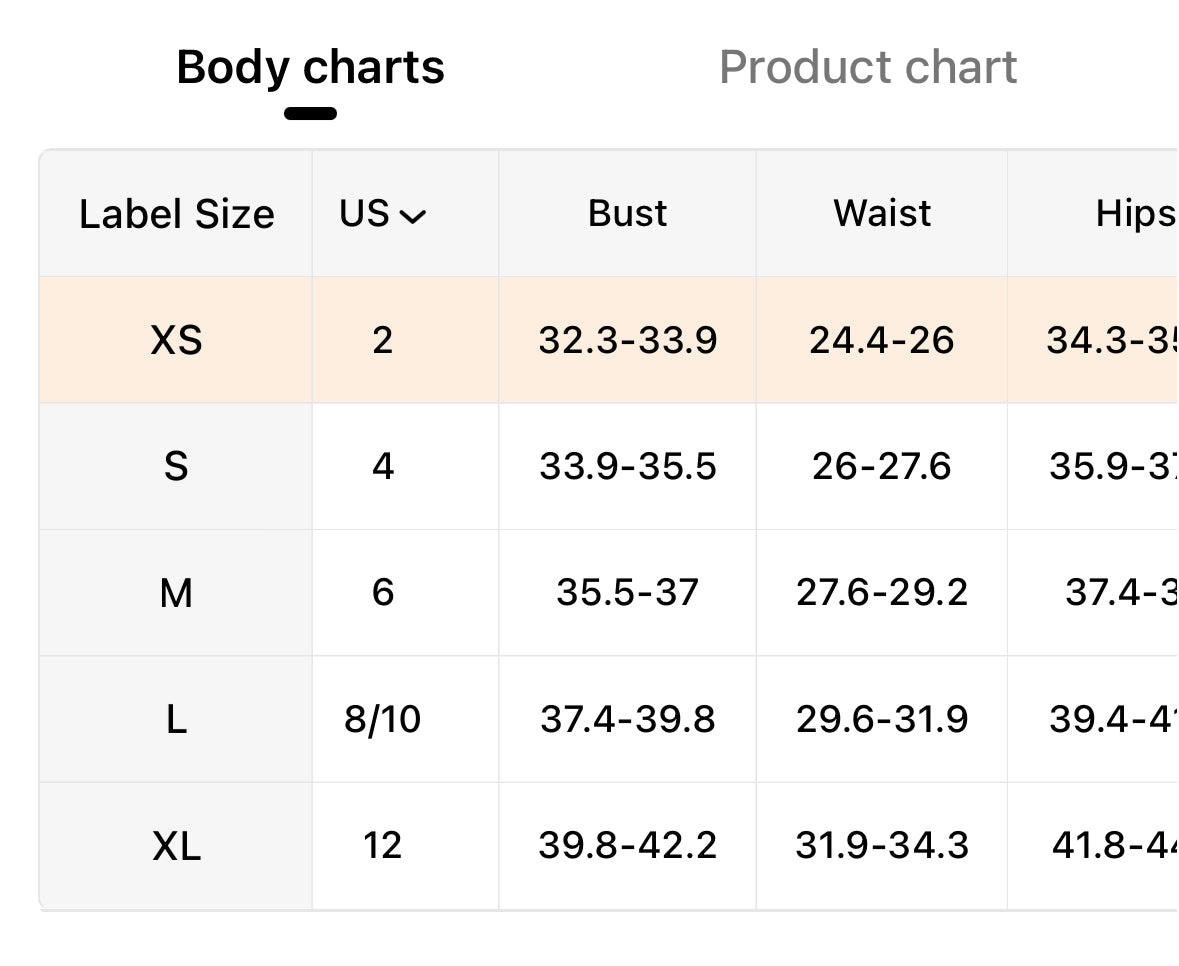Click the 35.5-37 bust measurement cell
Image resolution: width=1179 pixels, height=966 pixels.
(x=627, y=592)
